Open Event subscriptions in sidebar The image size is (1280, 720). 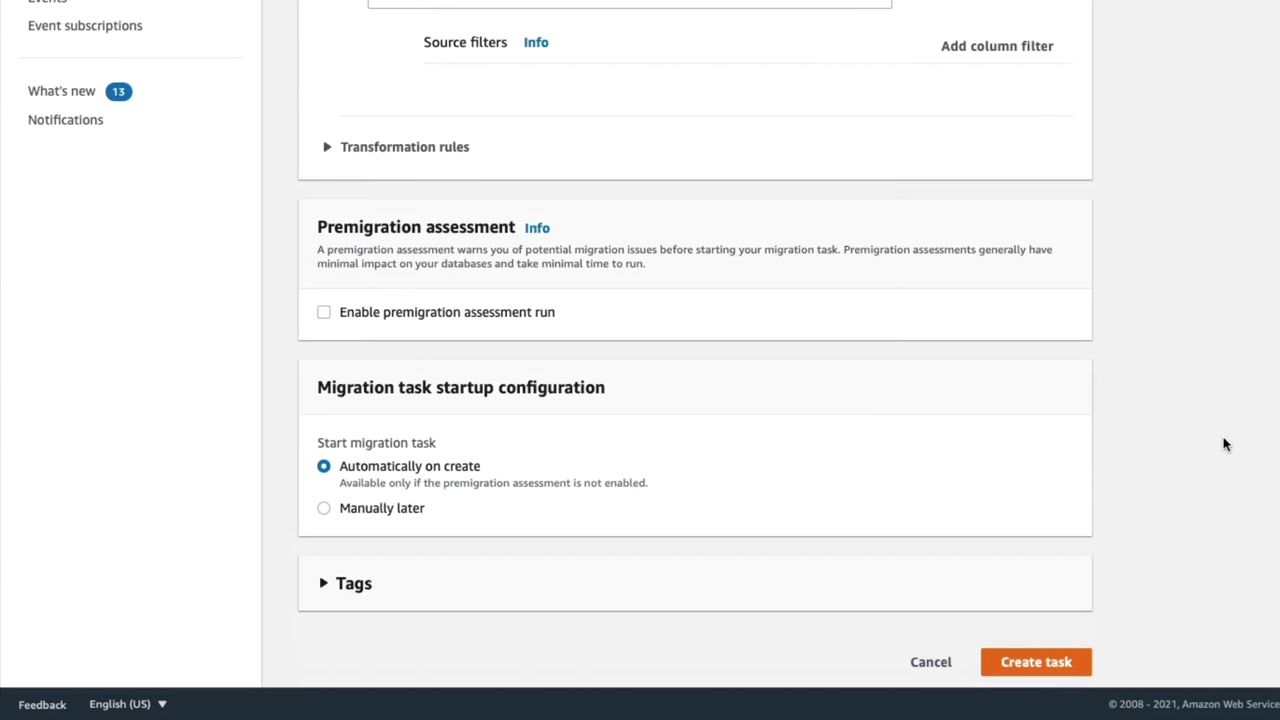(x=85, y=25)
